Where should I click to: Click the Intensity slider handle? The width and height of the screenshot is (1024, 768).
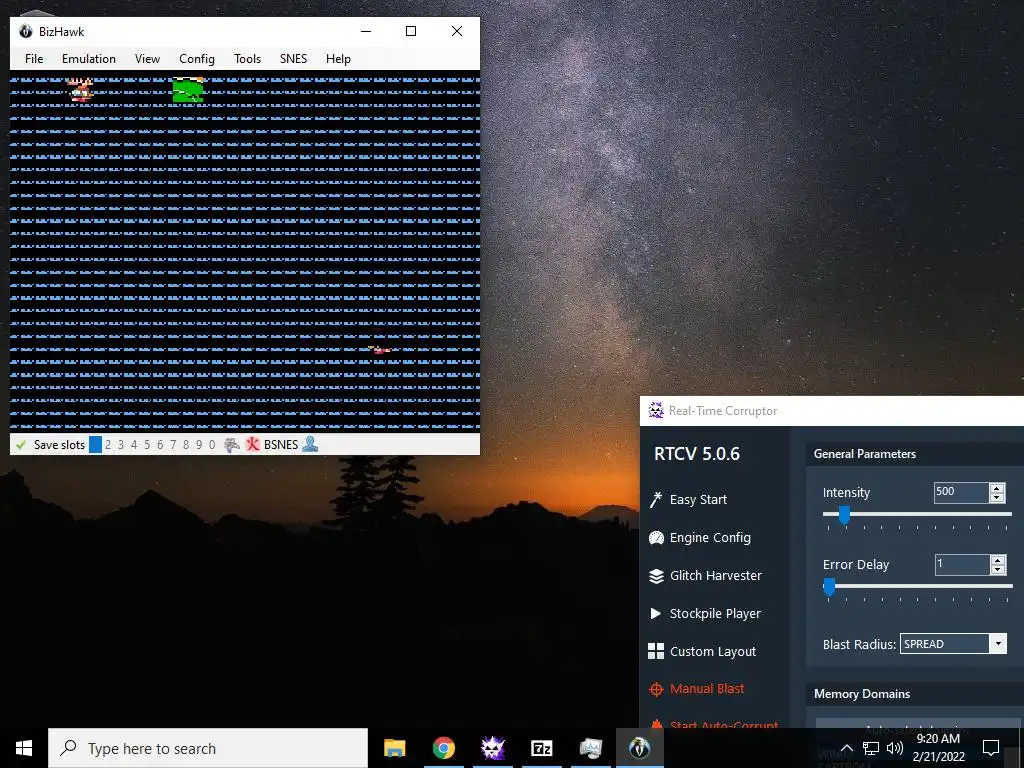(x=844, y=515)
